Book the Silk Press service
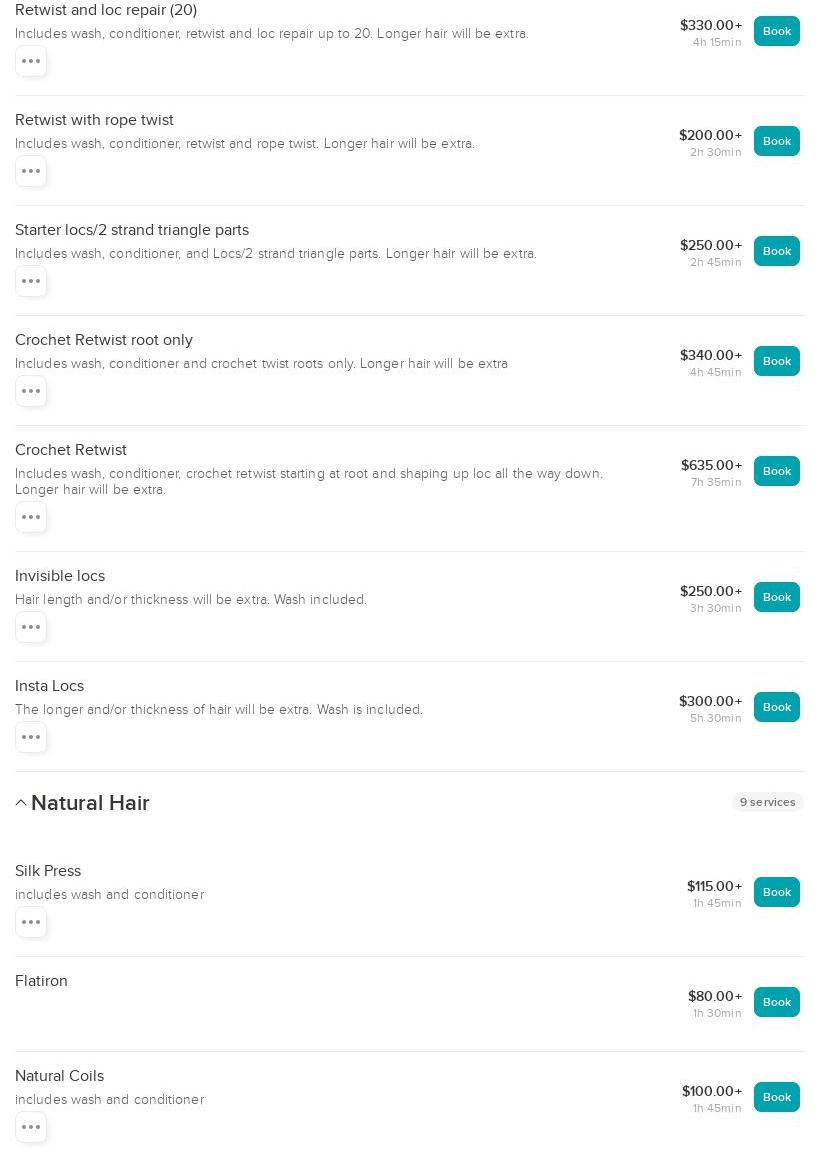The width and height of the screenshot is (819, 1161). click(776, 892)
